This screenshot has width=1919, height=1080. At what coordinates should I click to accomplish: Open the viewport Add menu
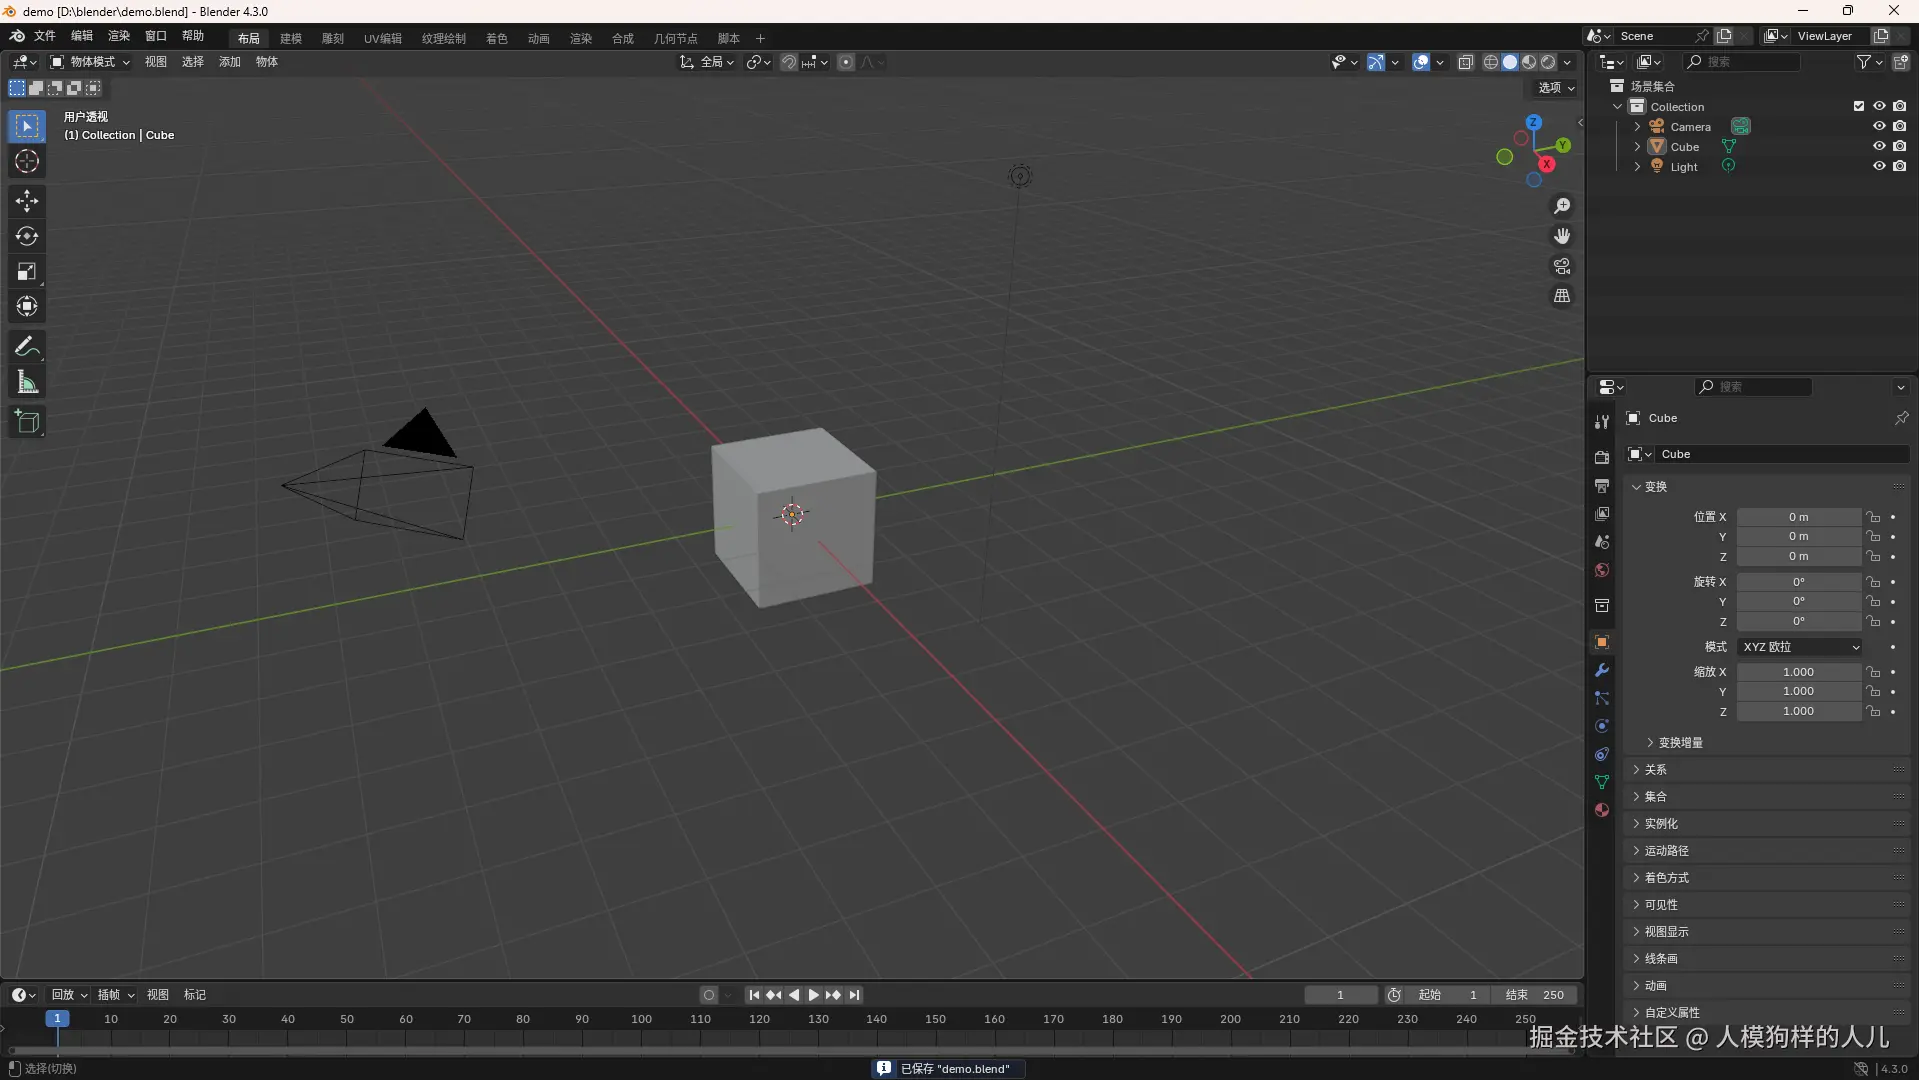point(230,62)
